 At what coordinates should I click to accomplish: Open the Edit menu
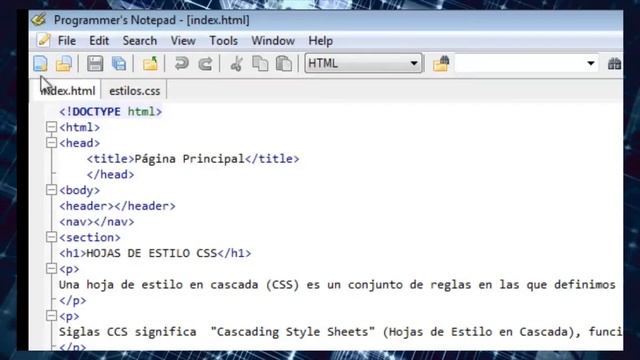pos(99,41)
